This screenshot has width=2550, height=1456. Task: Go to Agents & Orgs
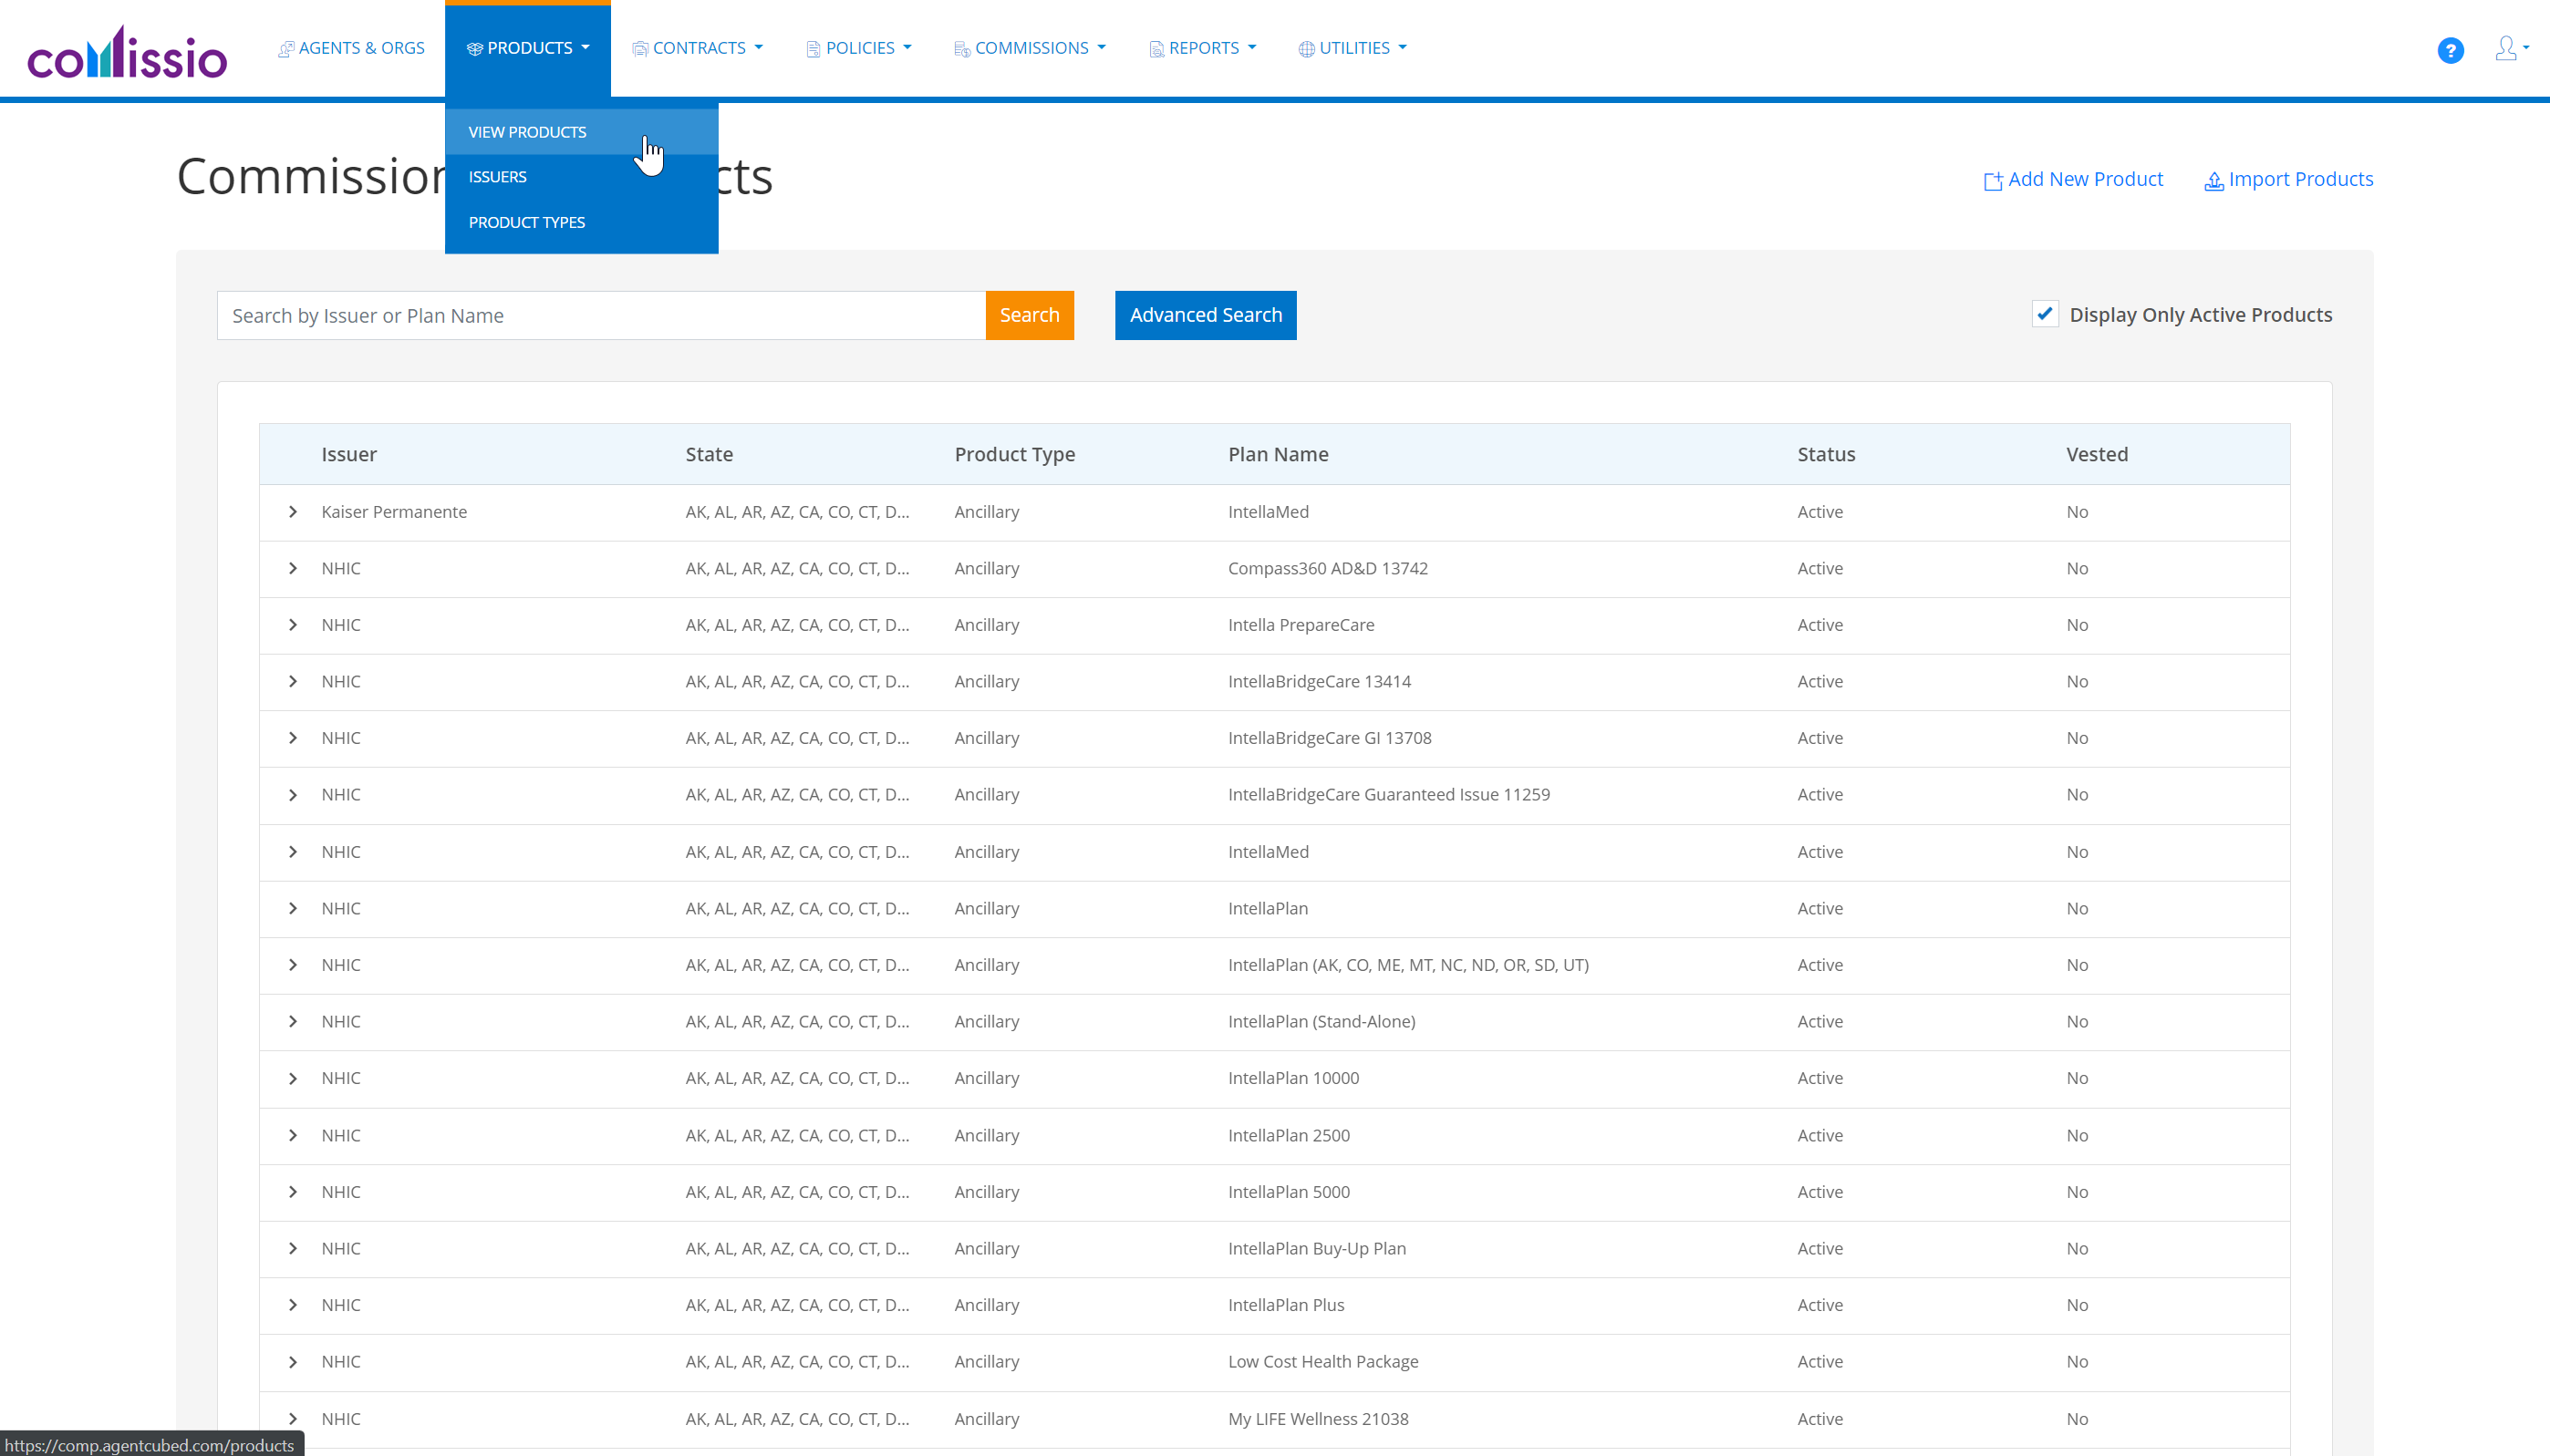351,48
